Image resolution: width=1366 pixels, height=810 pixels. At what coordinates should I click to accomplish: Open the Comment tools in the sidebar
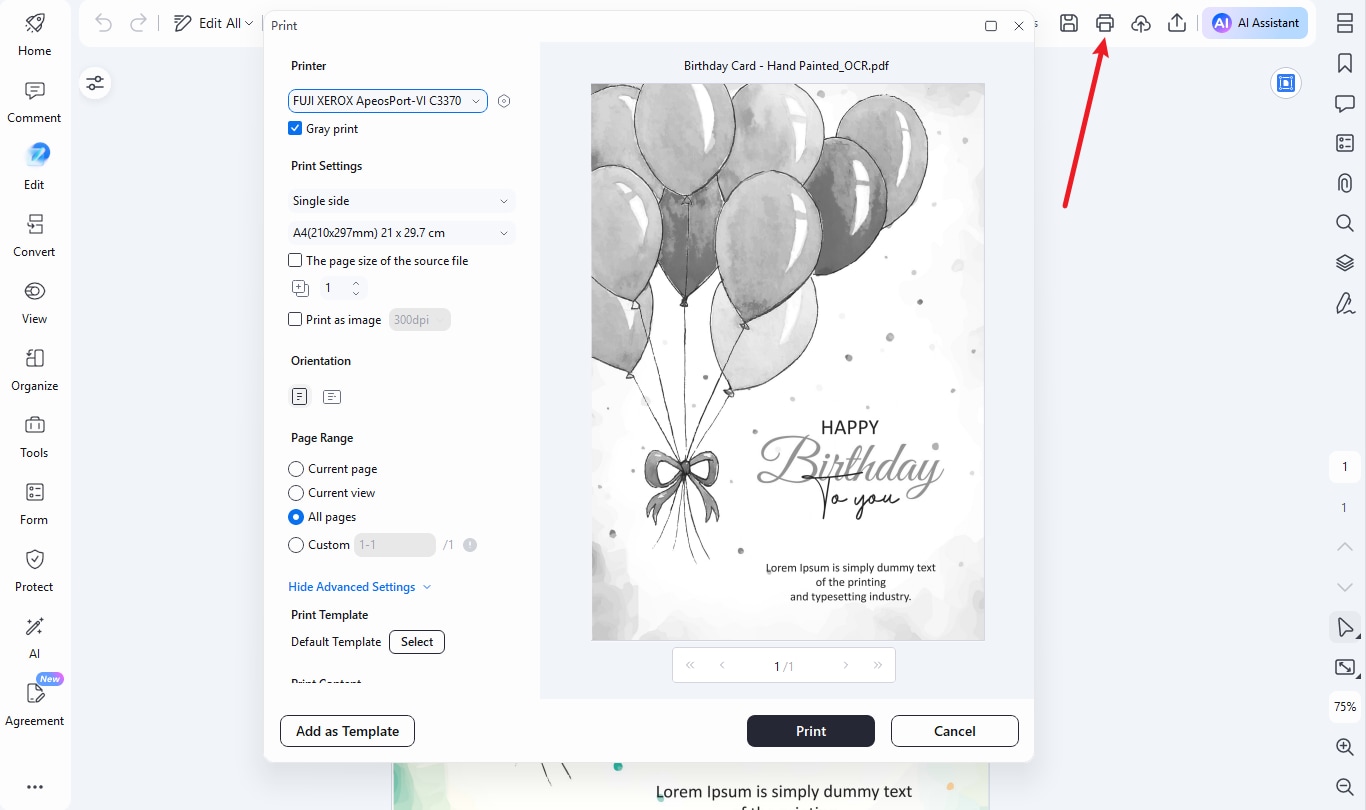point(34,102)
